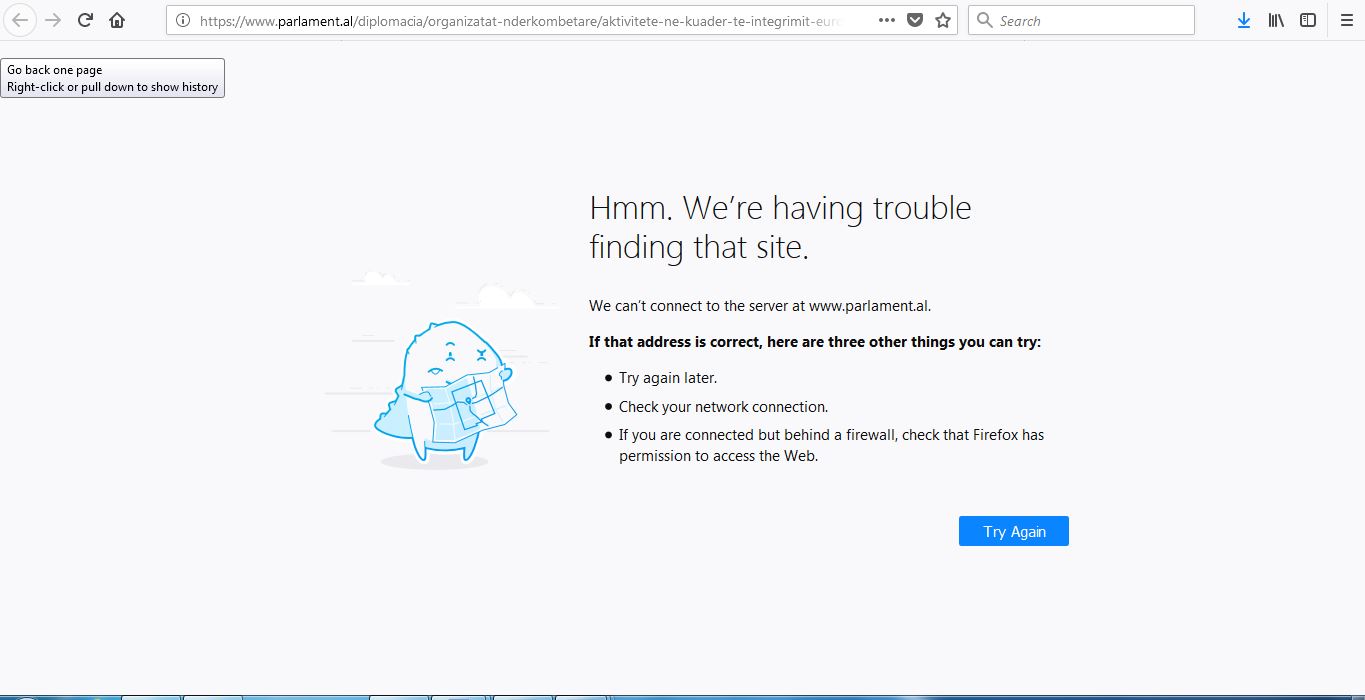
Task: Click the firewall permission suggestion text
Action: click(830, 446)
